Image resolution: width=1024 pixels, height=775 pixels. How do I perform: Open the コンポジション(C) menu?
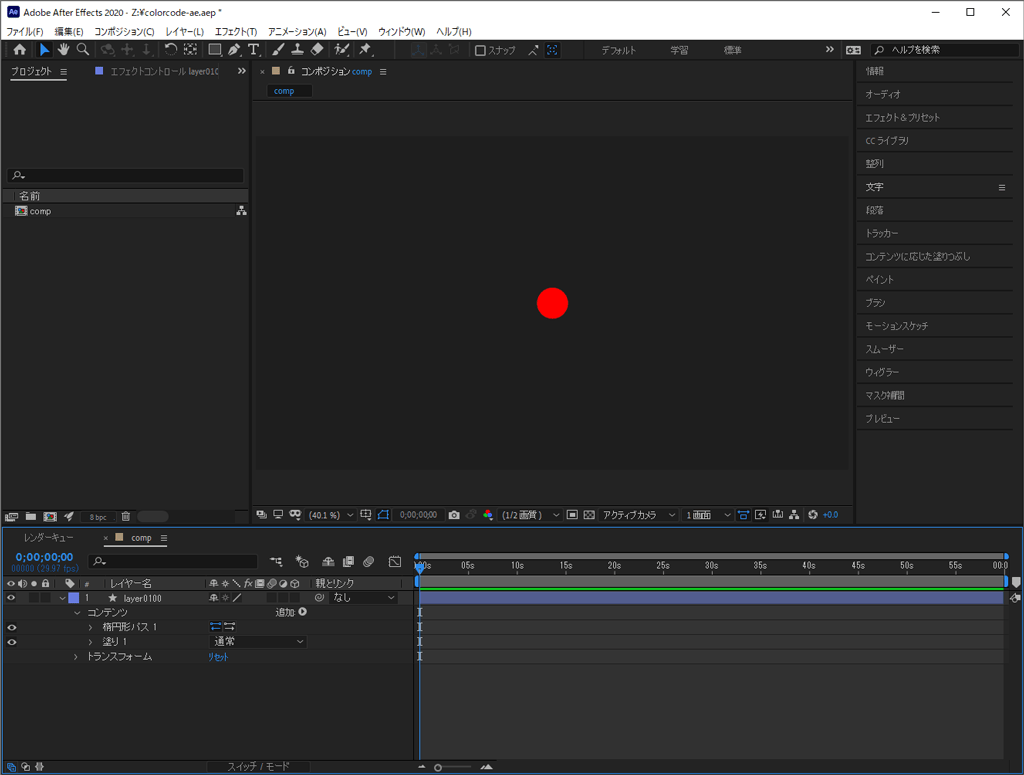click(124, 31)
